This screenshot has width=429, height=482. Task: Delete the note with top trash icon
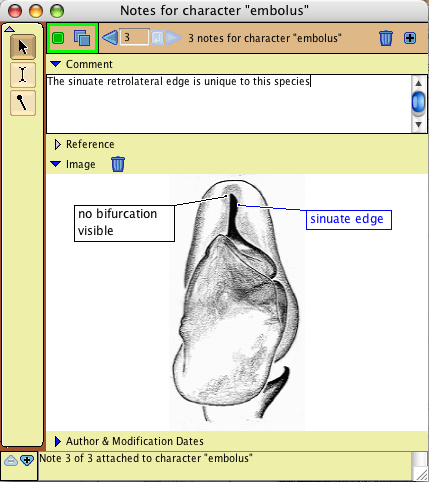386,38
